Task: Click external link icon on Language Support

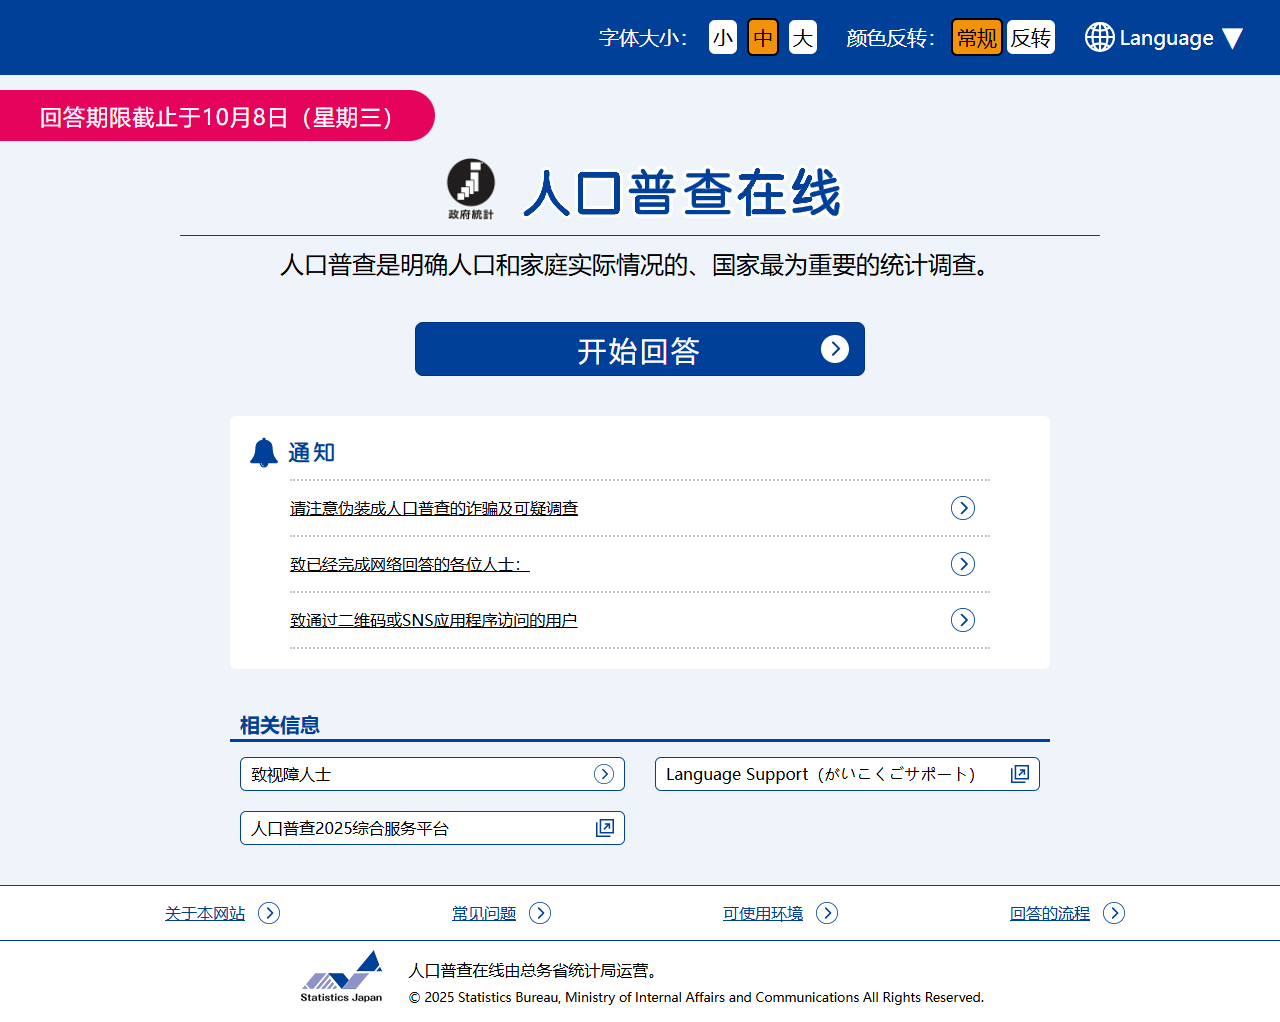Action: (x=1019, y=774)
